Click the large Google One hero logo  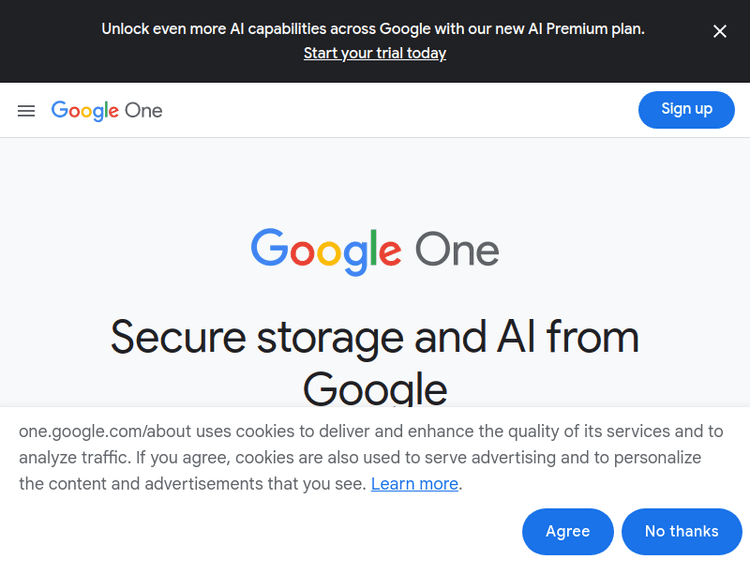pos(375,250)
